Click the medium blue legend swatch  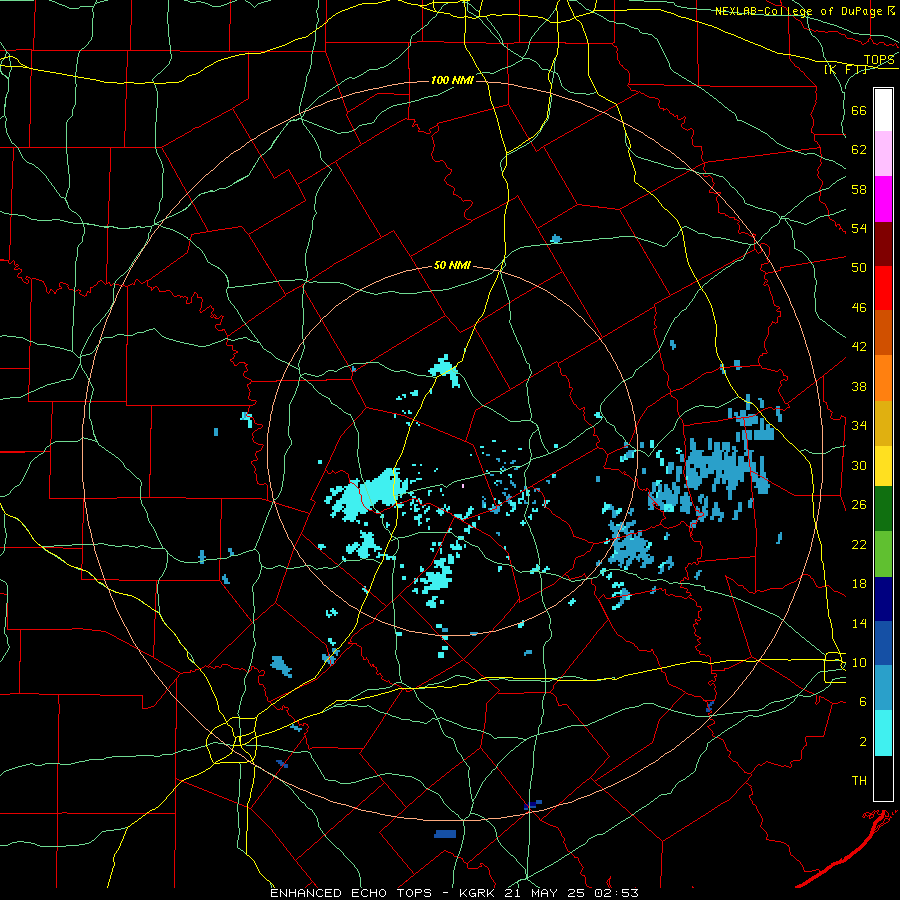pyautogui.click(x=883, y=643)
